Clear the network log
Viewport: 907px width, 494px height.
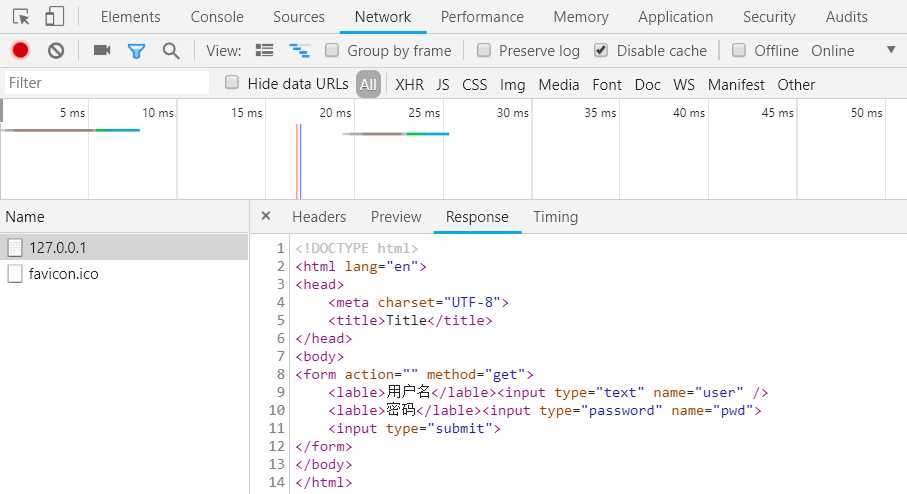pyautogui.click(x=56, y=51)
